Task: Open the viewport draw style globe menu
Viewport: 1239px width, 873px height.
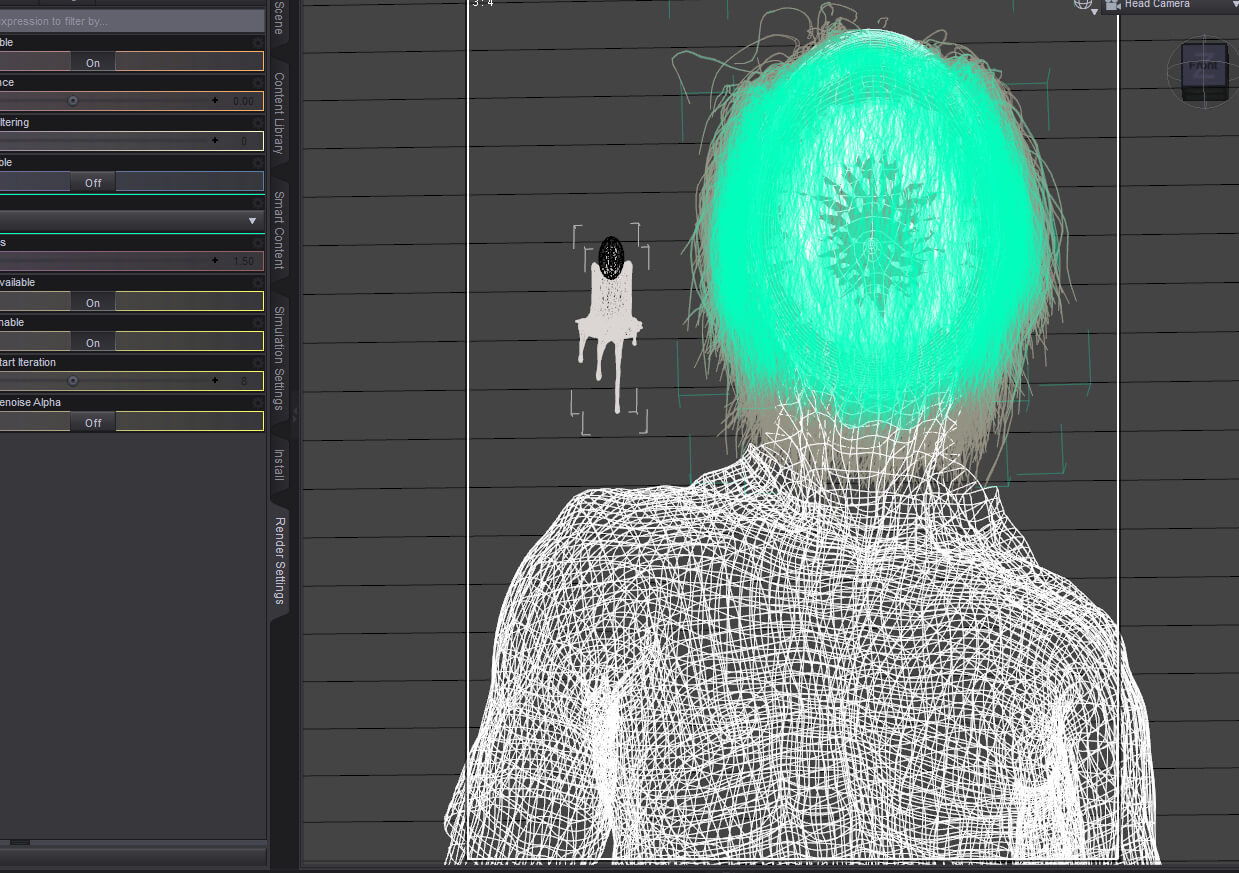Action: pos(1085,5)
